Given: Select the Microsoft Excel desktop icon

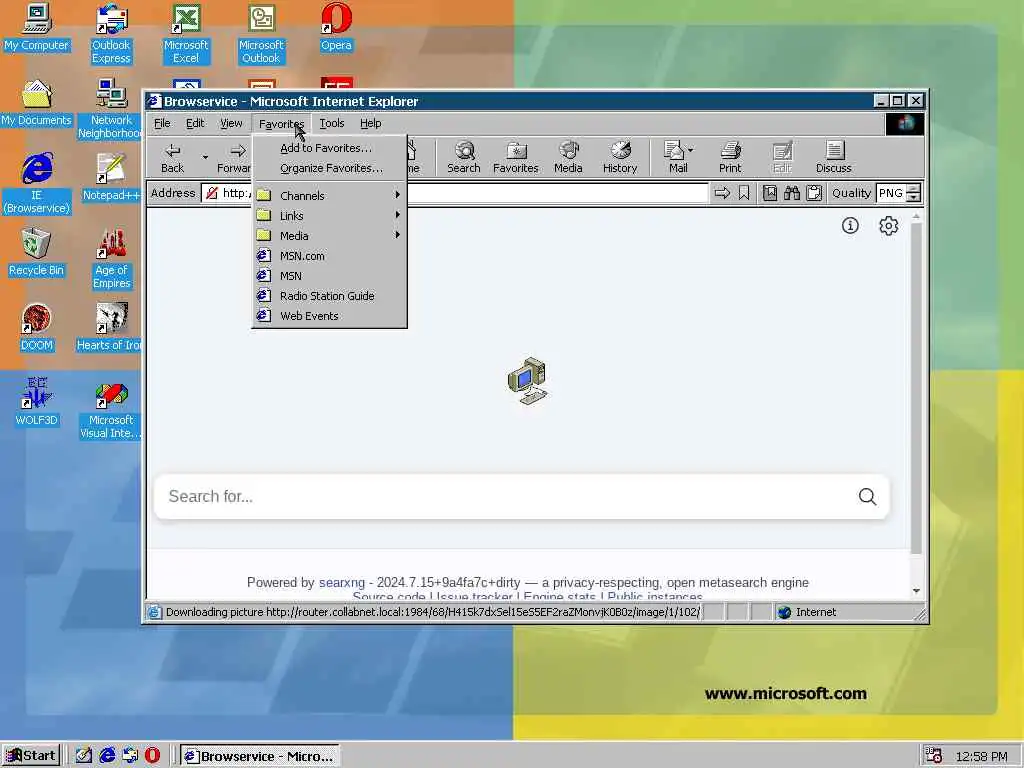Looking at the screenshot, I should 186,34.
